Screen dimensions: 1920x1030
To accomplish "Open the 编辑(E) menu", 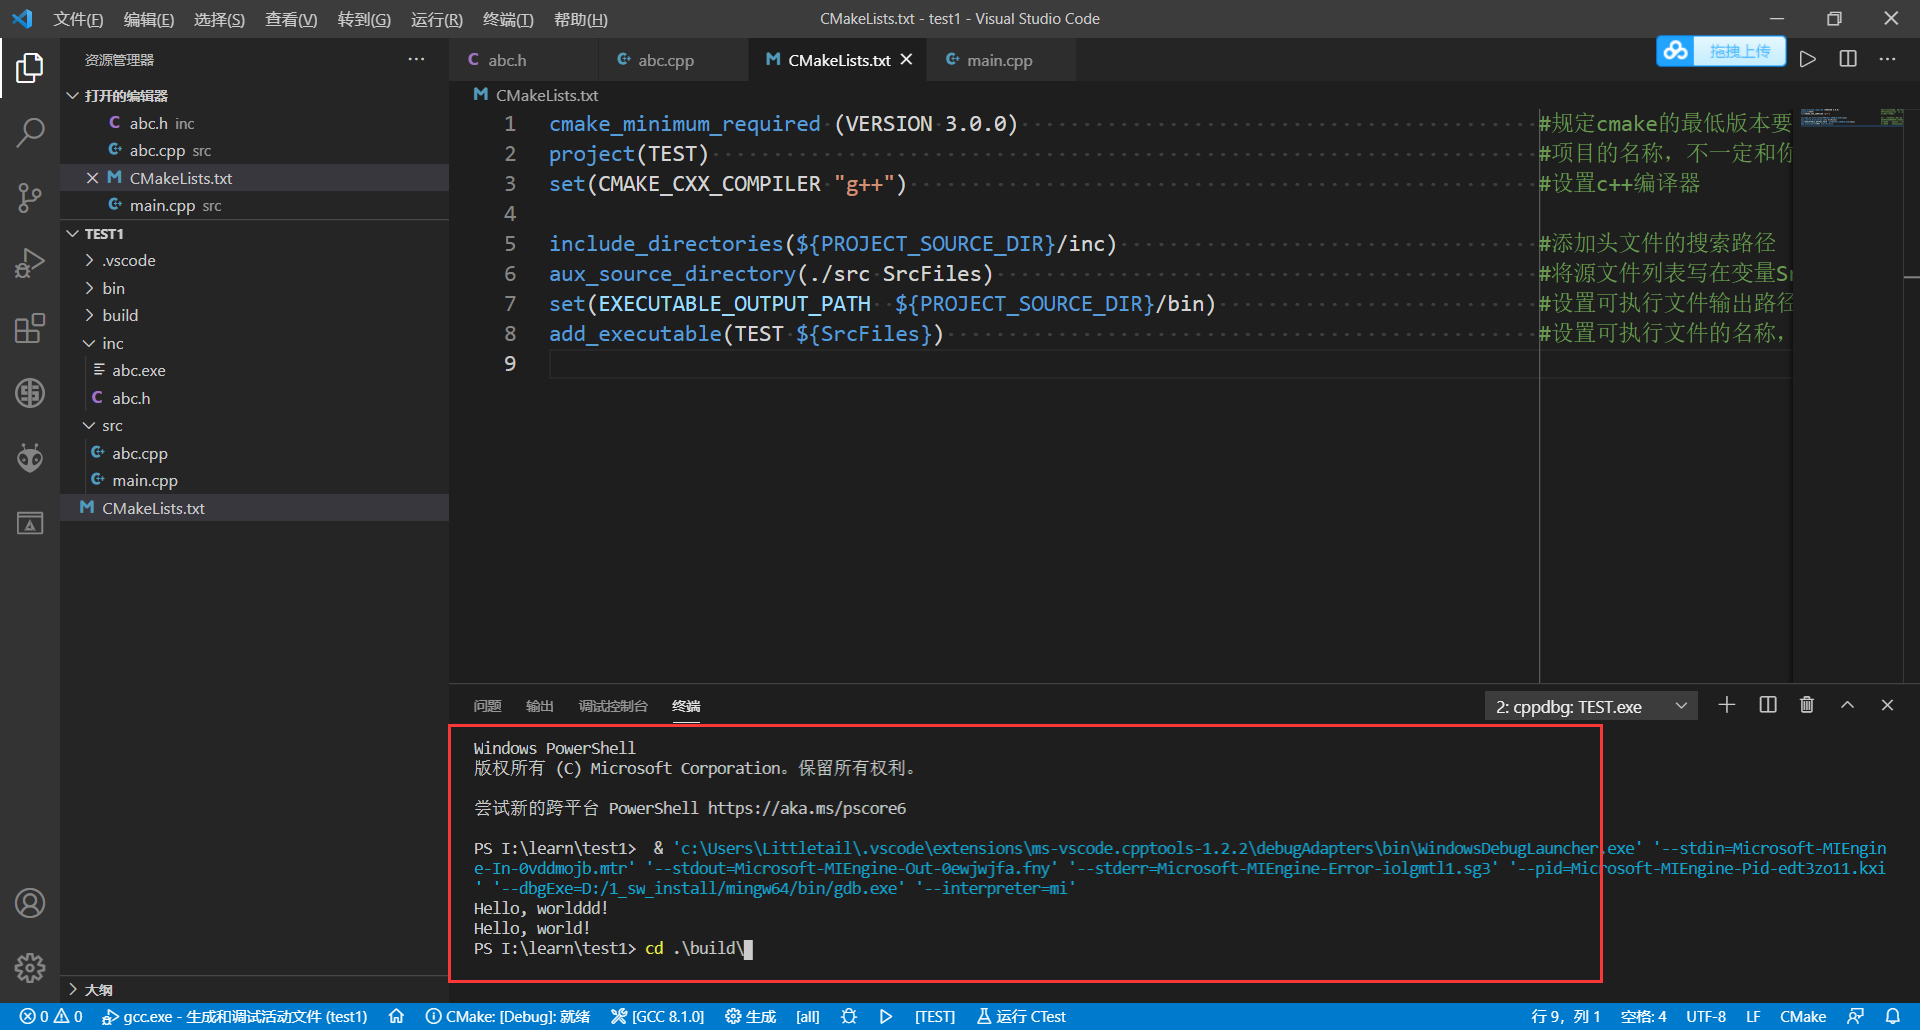I will (148, 19).
